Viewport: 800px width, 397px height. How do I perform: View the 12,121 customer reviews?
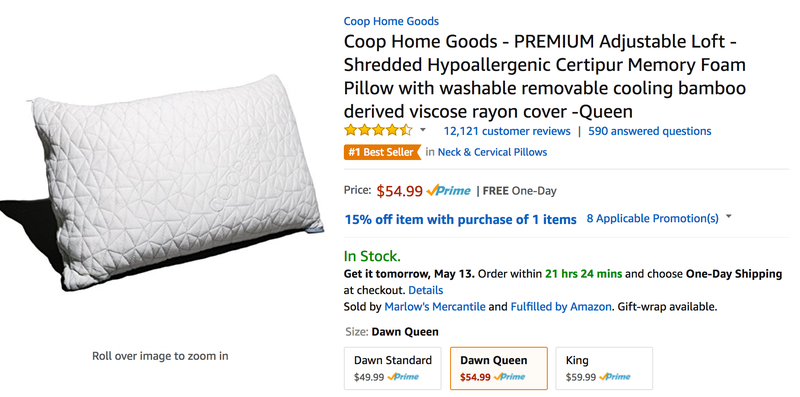(507, 131)
